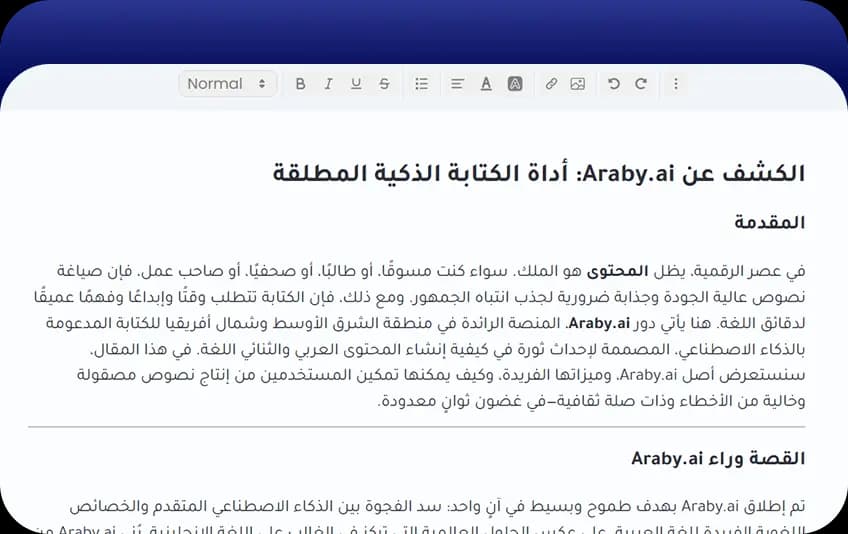Click the "المقدمة" section heading
Screen dimensions: 848x534
[775, 223]
